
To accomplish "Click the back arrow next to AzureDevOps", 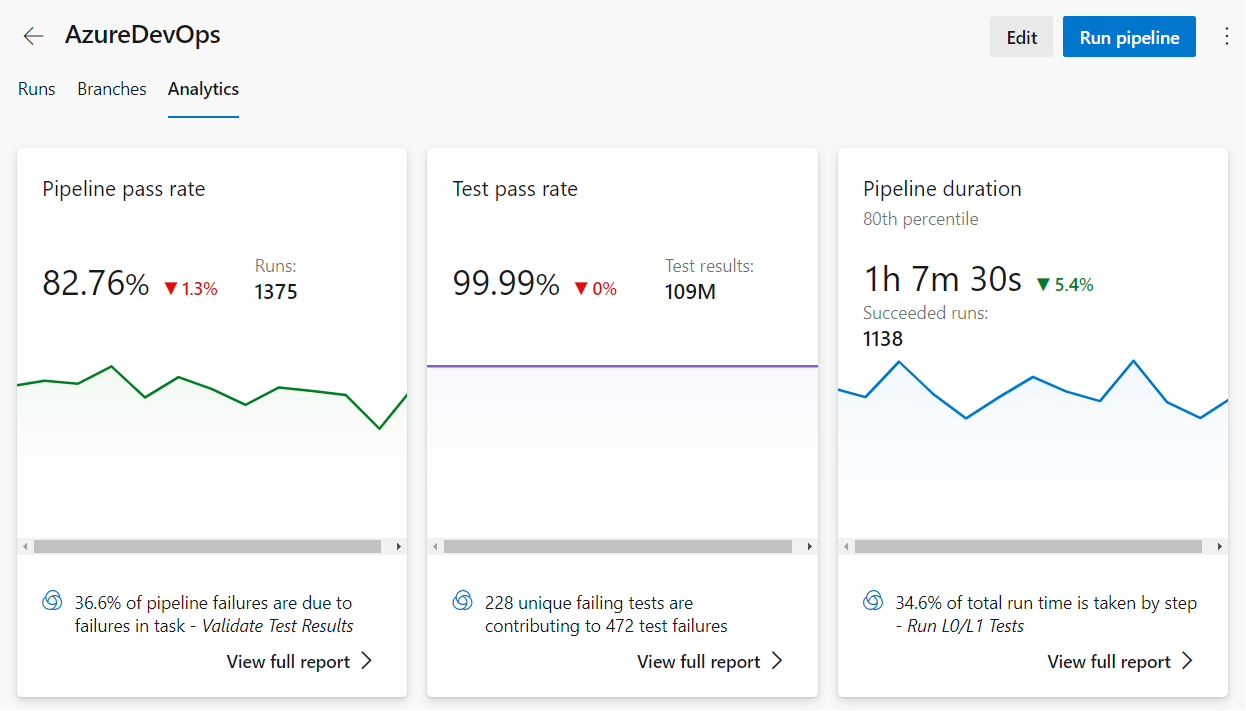I will click(x=33, y=35).
